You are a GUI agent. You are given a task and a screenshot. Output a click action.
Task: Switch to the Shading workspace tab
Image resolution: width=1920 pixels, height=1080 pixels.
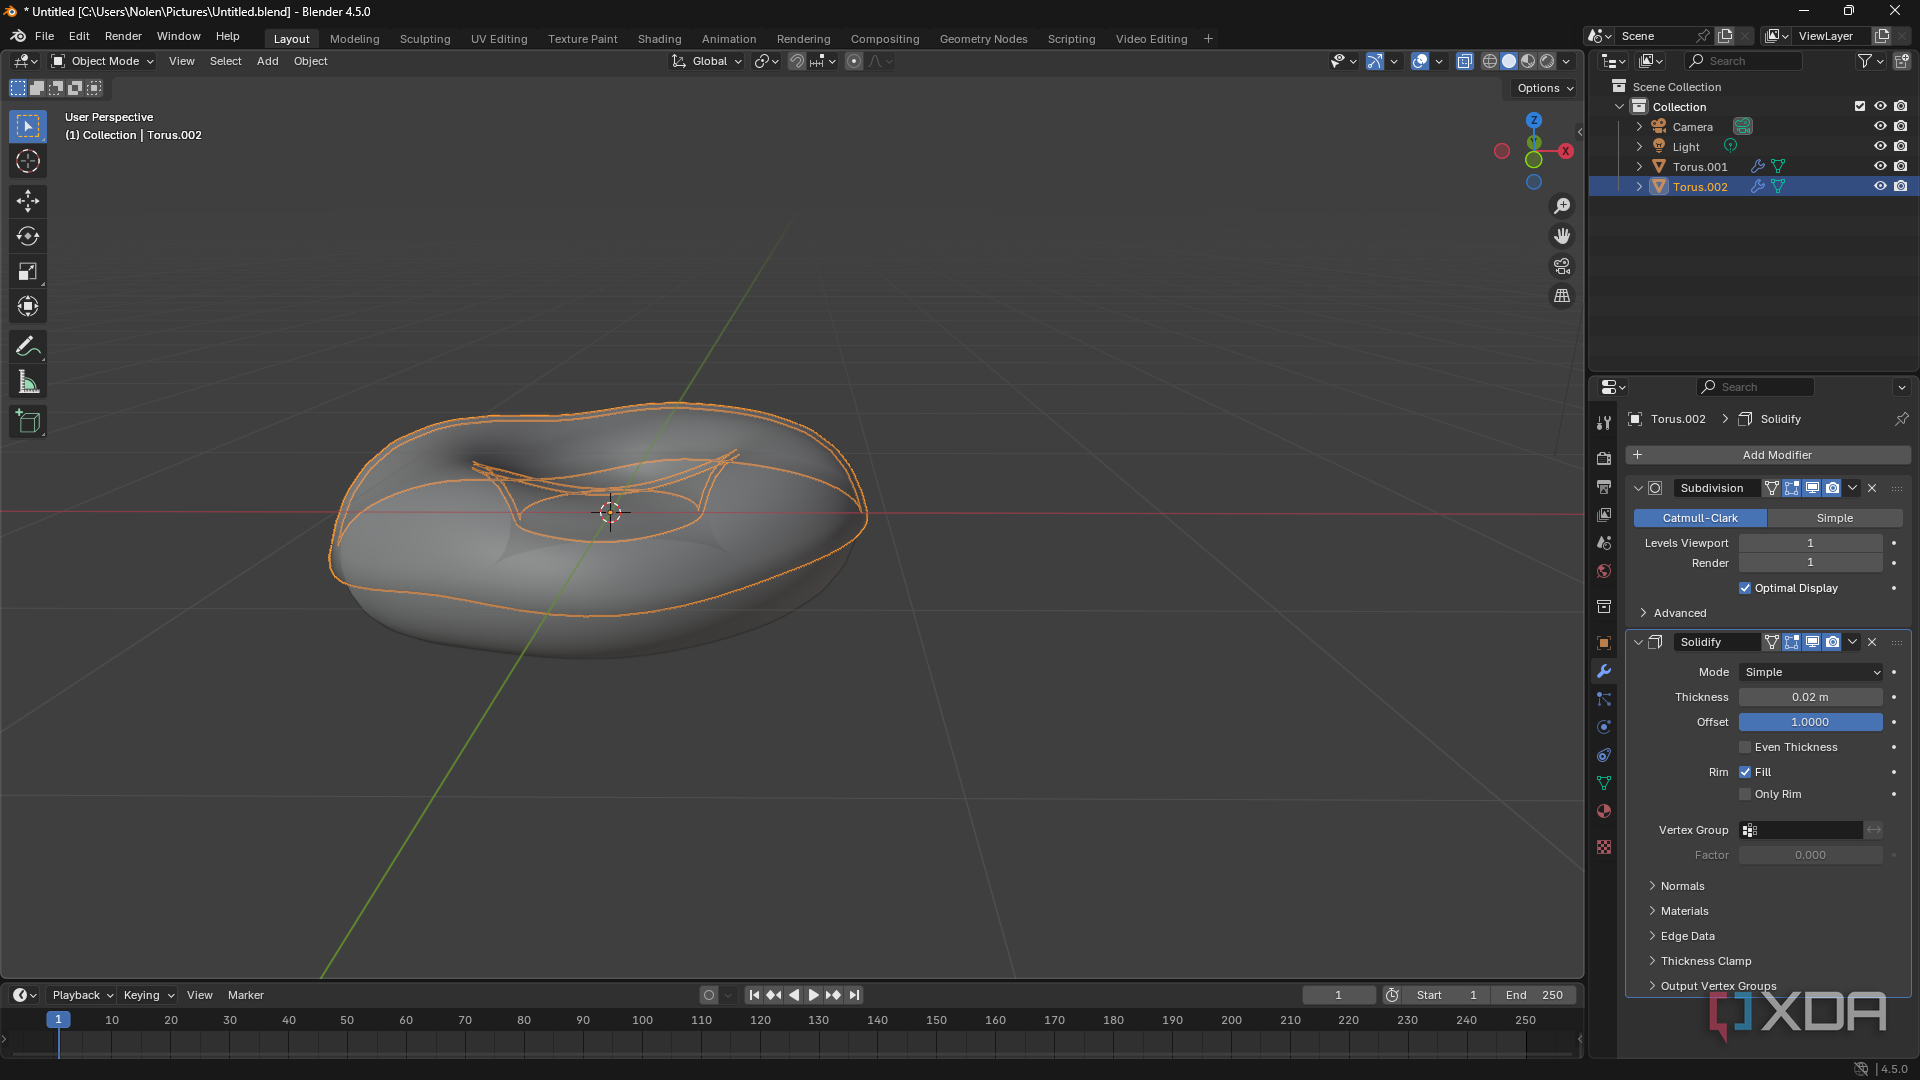(659, 39)
